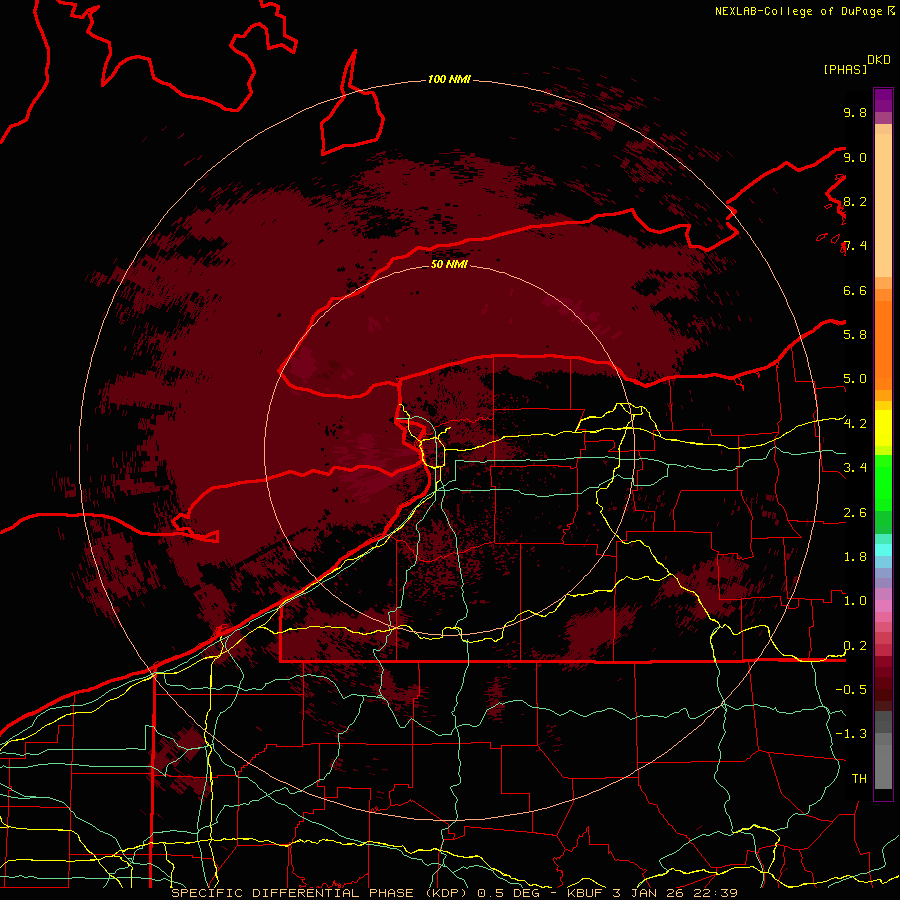The width and height of the screenshot is (900, 900).
Task: Click the 0.2 value on the color scale
Action: pos(855,645)
